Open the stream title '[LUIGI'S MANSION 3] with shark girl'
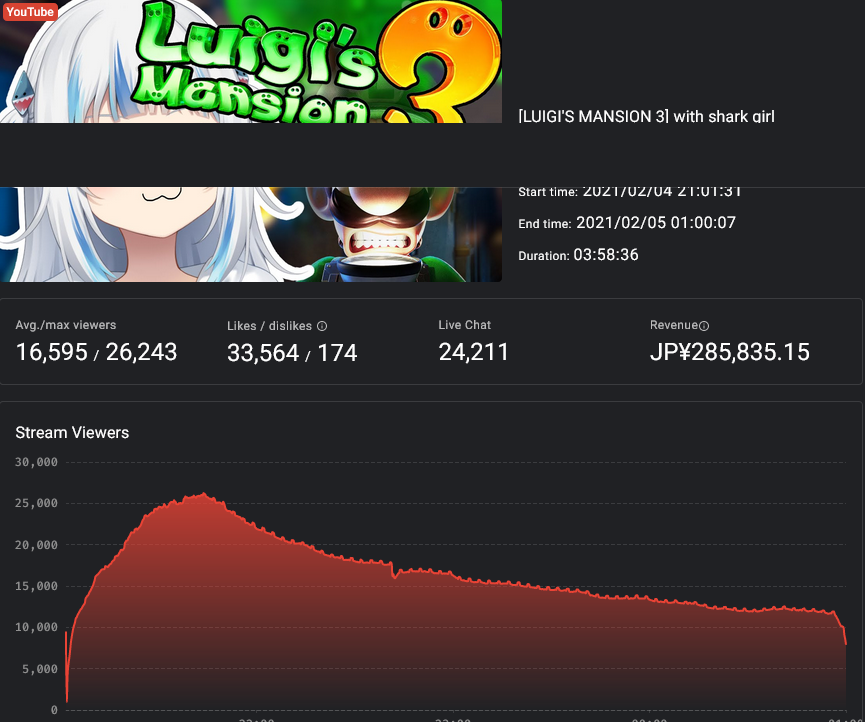 (647, 116)
